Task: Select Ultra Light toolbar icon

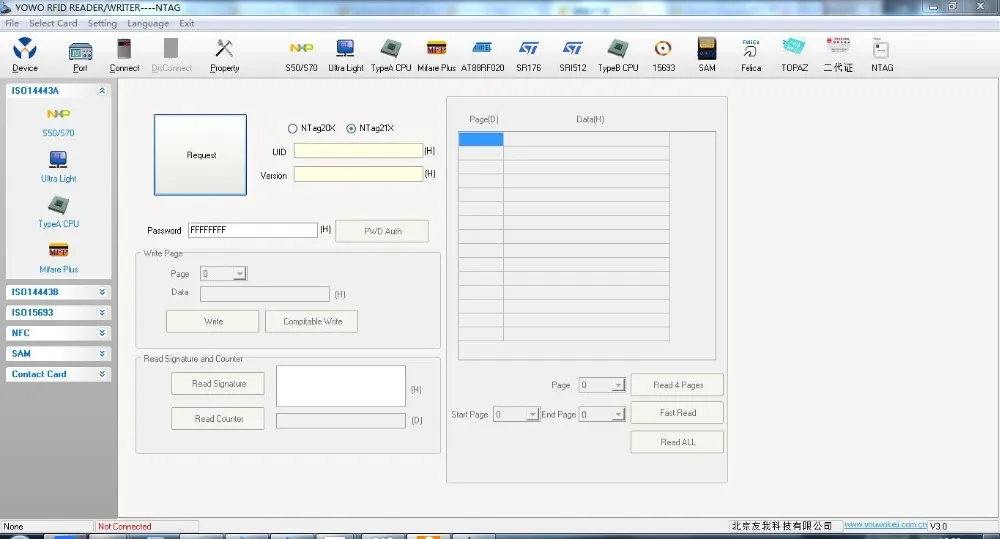Action: click(346, 54)
